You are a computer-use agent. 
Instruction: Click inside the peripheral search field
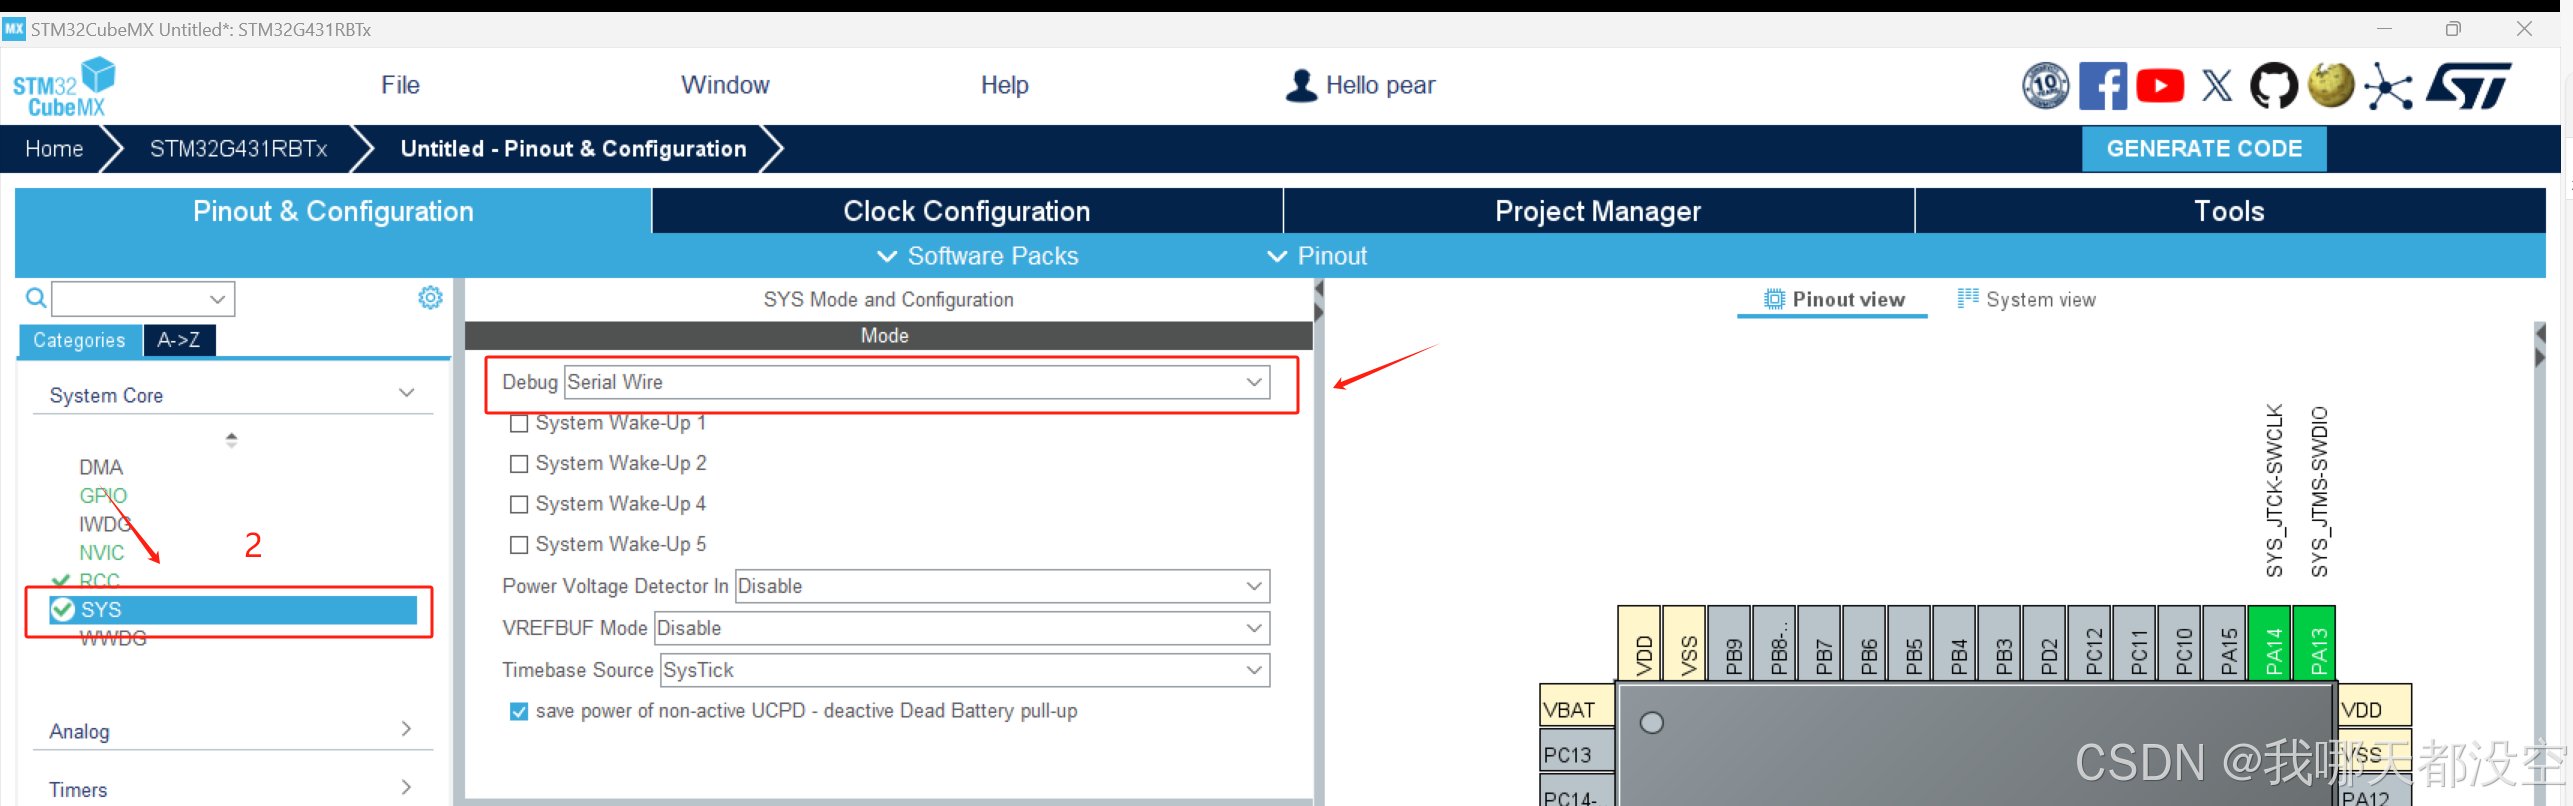click(x=131, y=298)
